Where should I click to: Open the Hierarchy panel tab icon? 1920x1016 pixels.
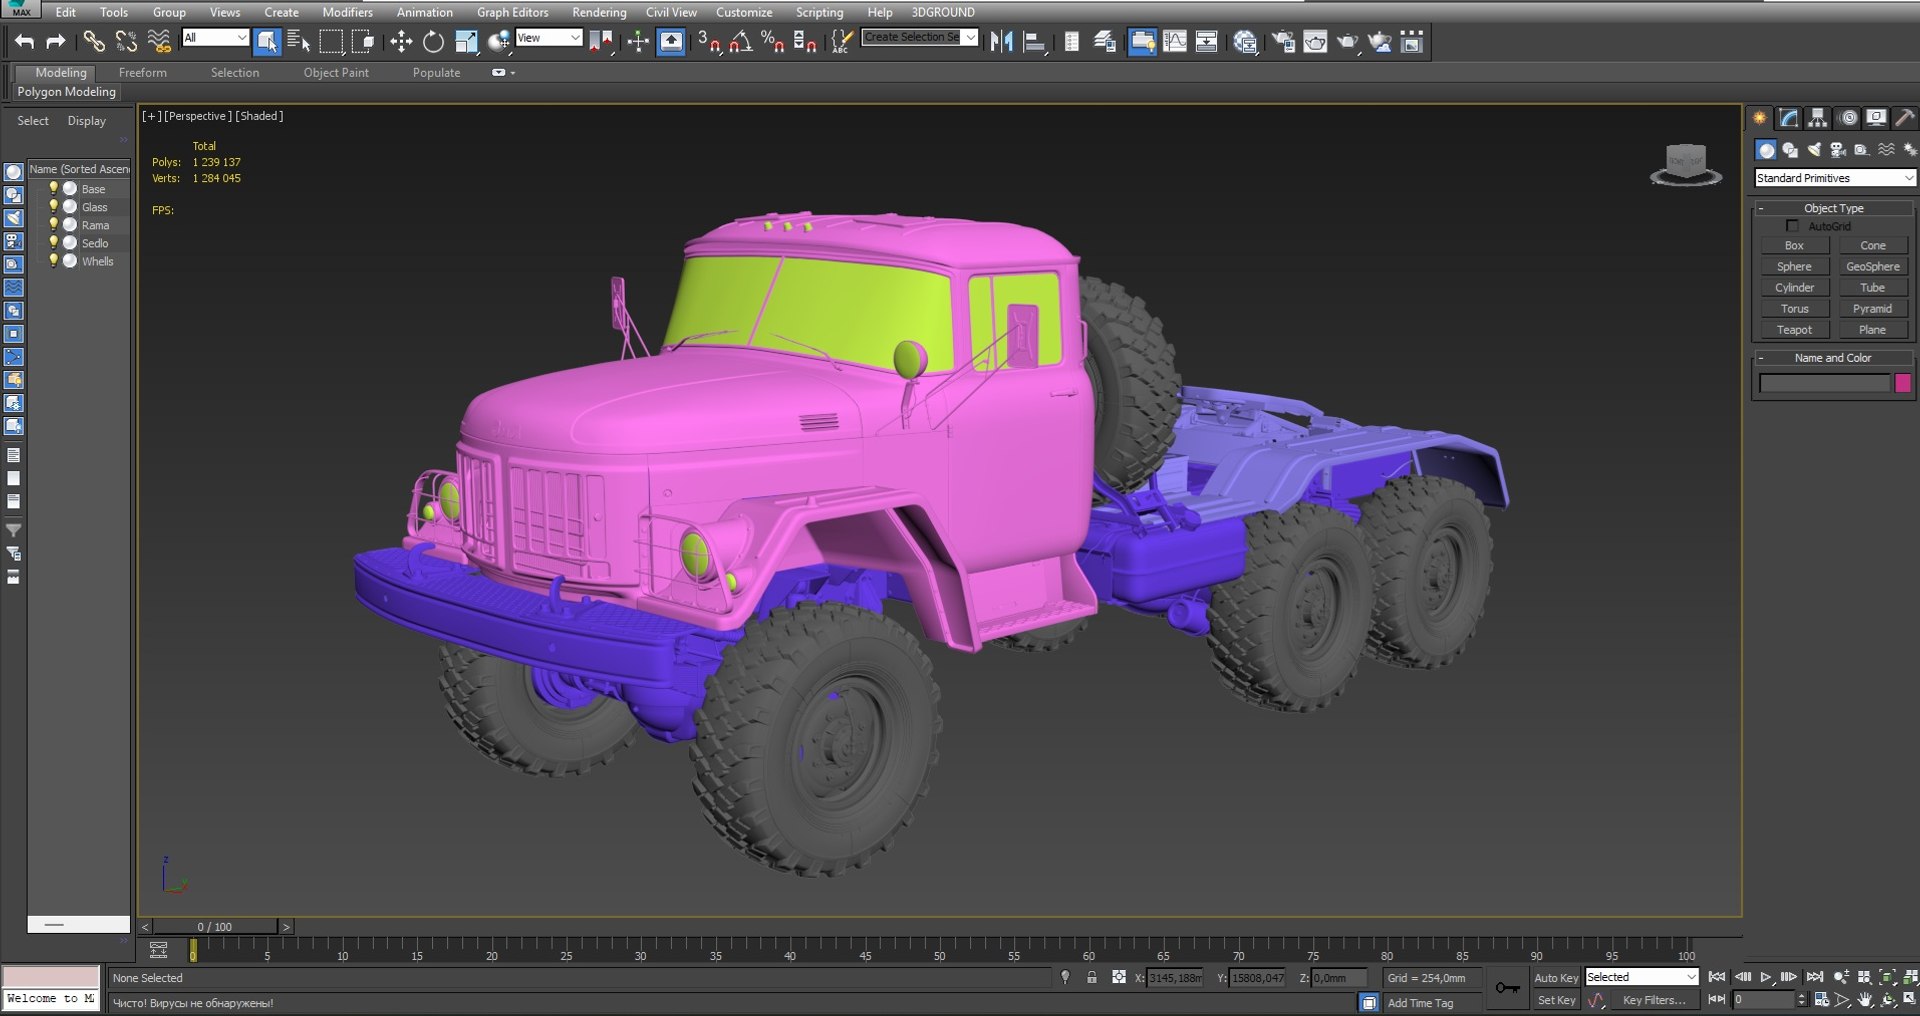1818,118
